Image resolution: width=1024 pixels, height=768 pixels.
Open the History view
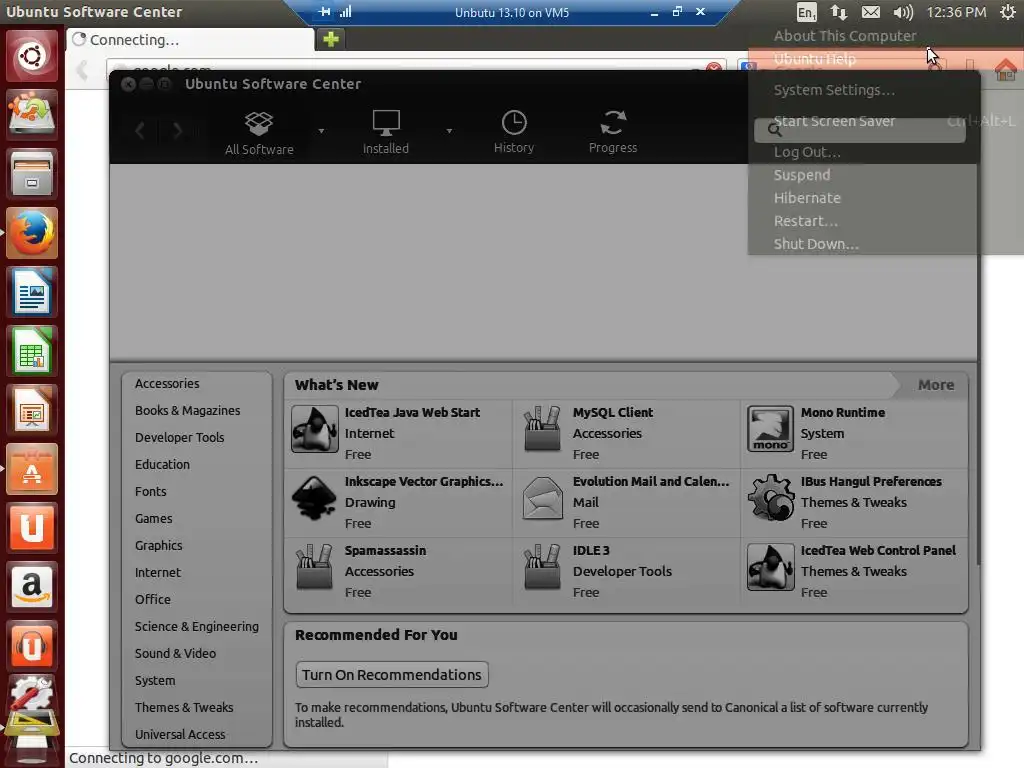point(514,133)
